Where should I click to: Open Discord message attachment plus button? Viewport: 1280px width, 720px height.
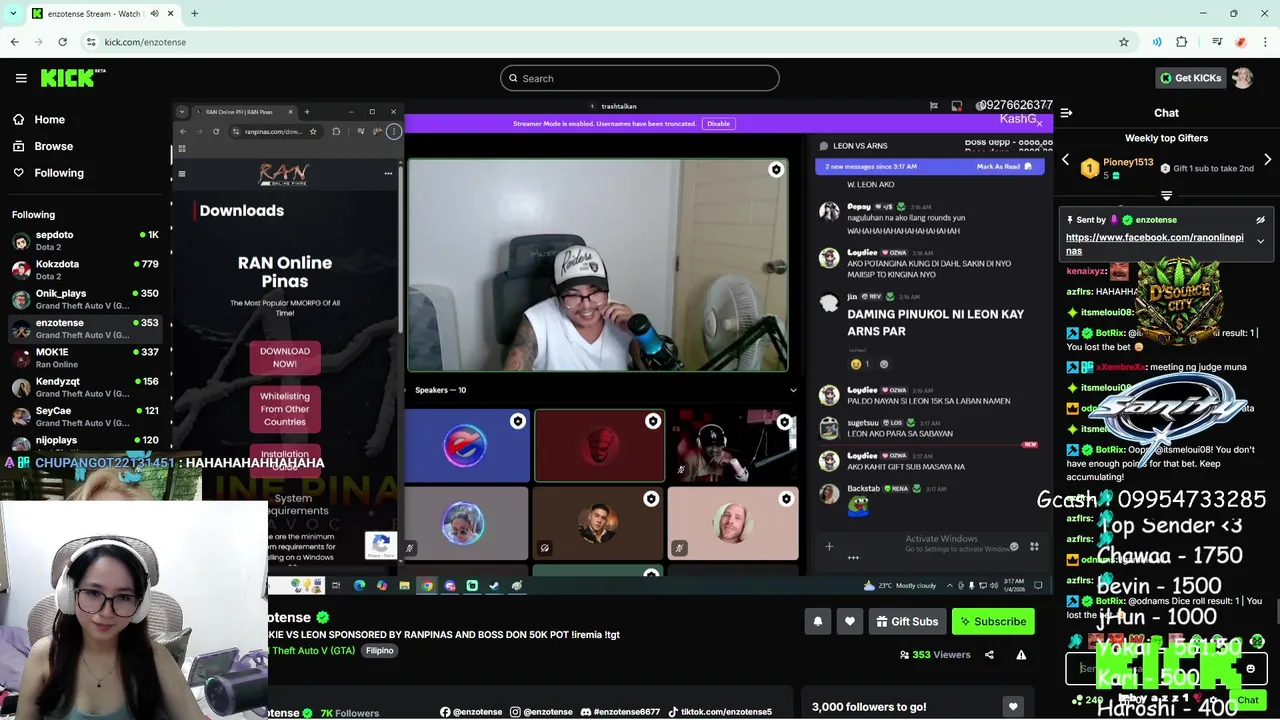829,546
